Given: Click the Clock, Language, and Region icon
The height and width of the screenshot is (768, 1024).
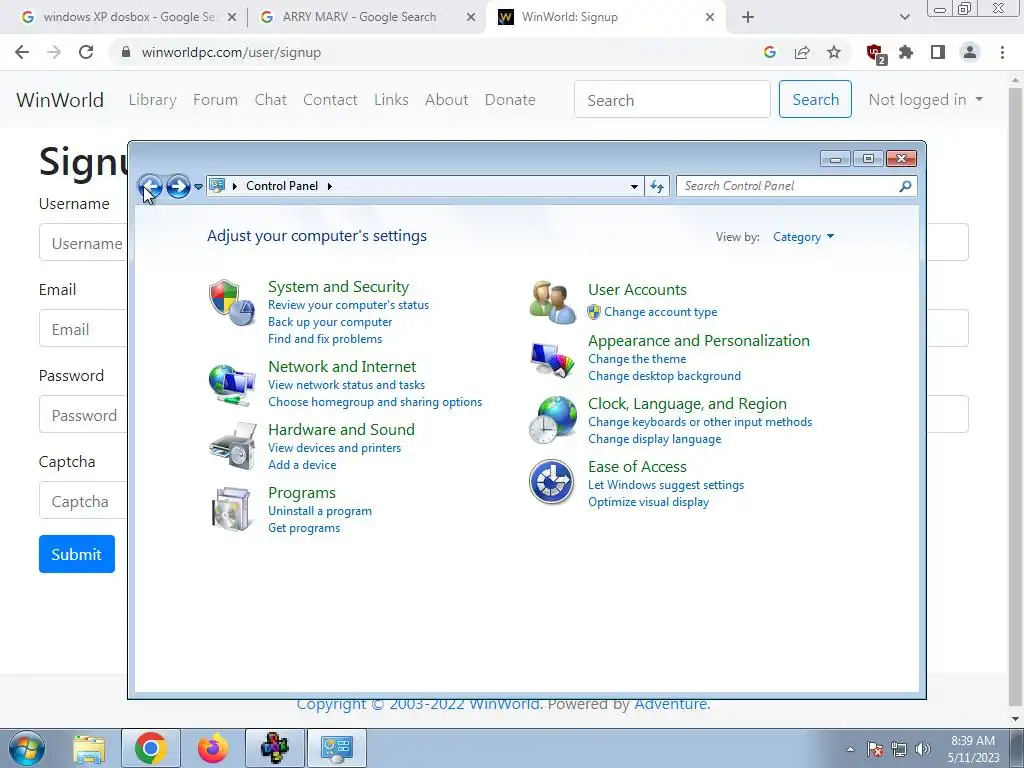Looking at the screenshot, I should click(552, 421).
